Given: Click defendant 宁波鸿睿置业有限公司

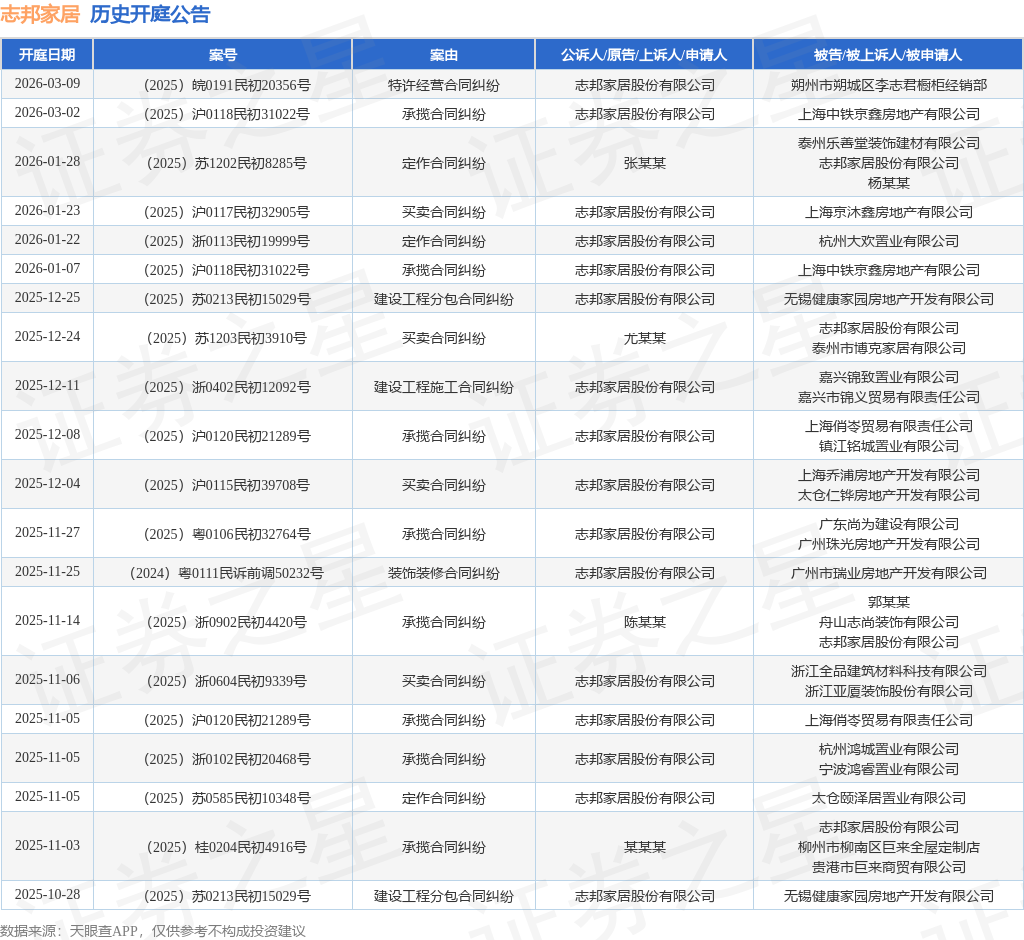Looking at the screenshot, I should [889, 770].
